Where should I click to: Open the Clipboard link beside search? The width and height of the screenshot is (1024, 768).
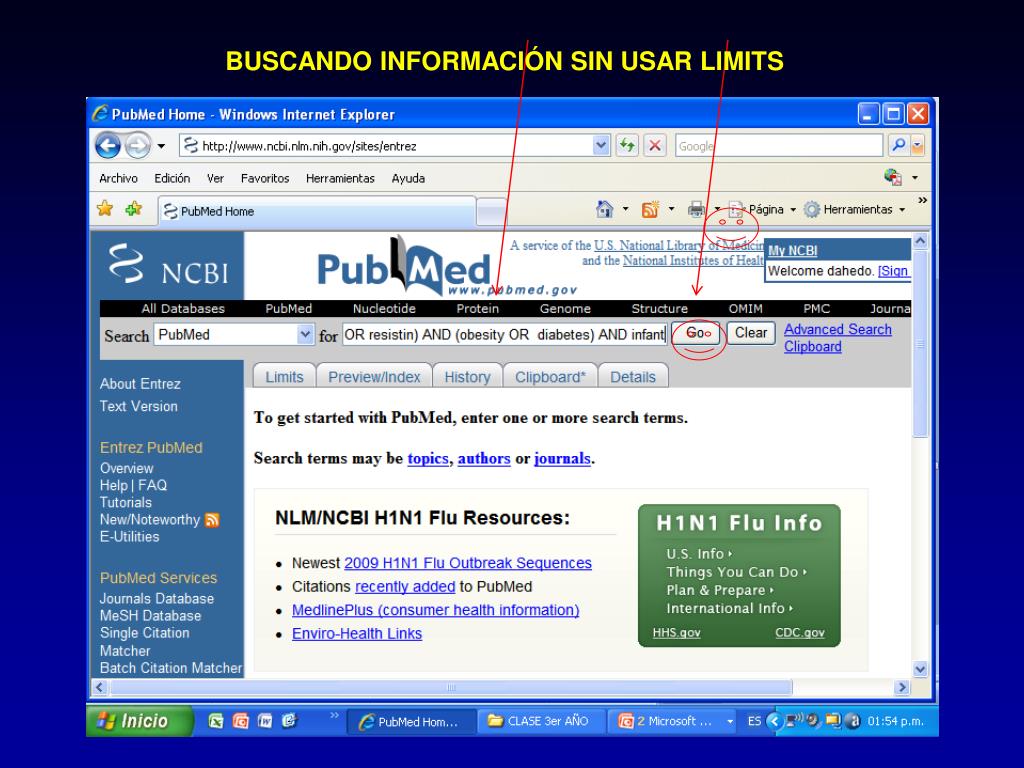(x=812, y=347)
